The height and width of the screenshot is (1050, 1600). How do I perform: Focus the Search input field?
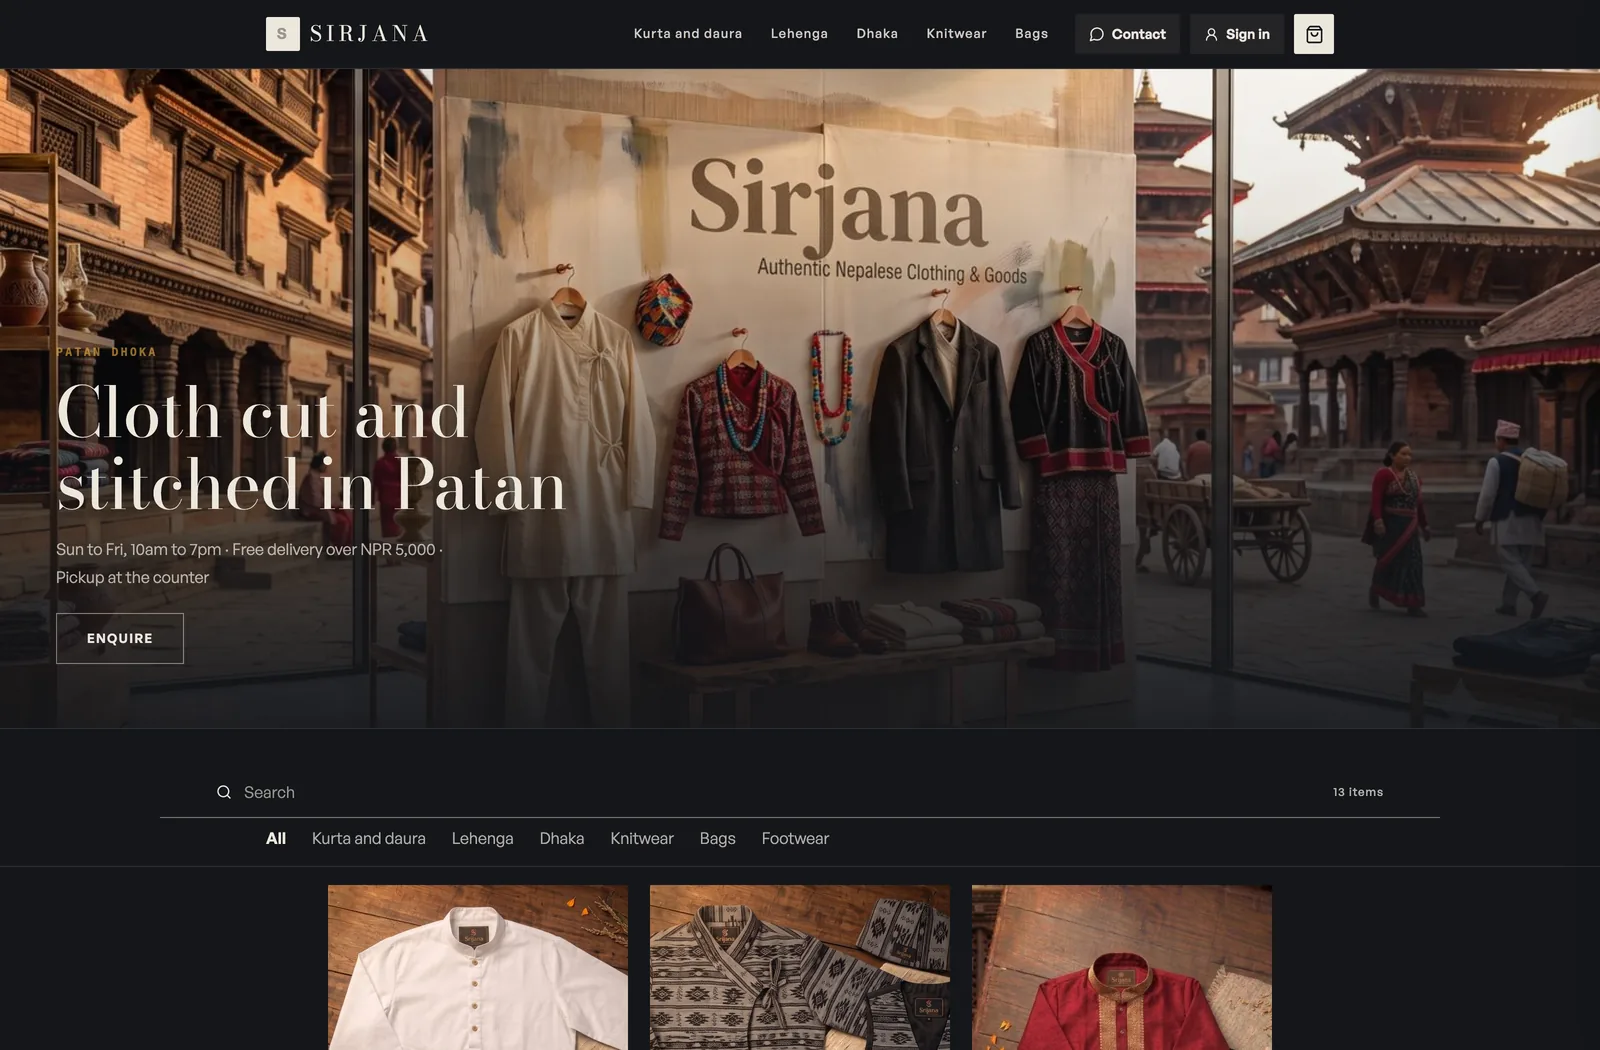tap(780, 792)
